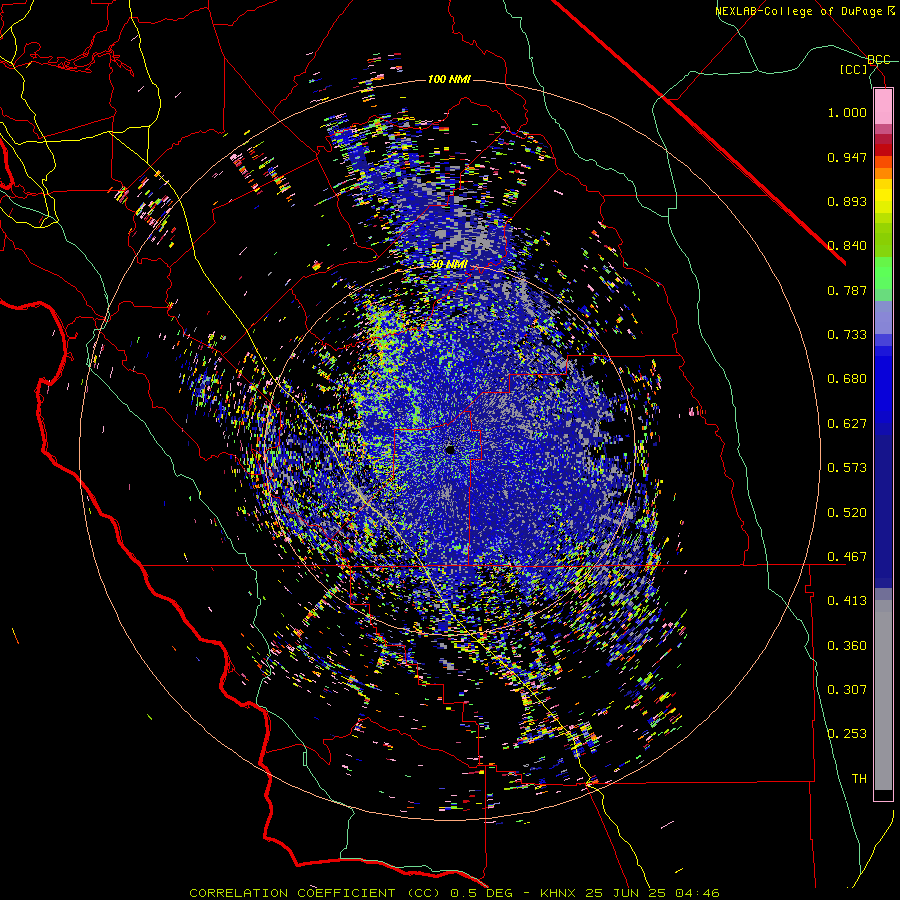Select the 0.467 legend value
Image resolution: width=900 pixels, height=900 pixels.
(x=847, y=557)
